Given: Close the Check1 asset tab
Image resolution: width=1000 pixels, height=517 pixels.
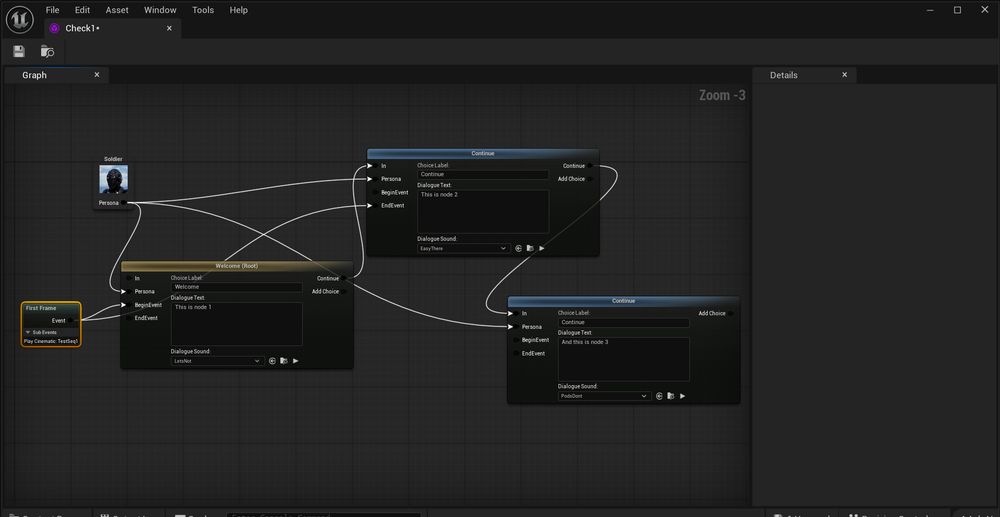Looking at the screenshot, I should tap(169, 28).
